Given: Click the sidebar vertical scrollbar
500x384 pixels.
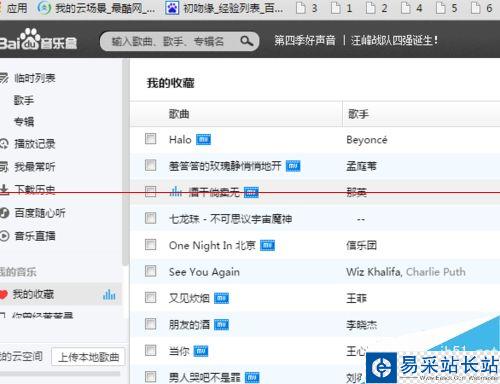Looking at the screenshot, I should coord(125,162).
